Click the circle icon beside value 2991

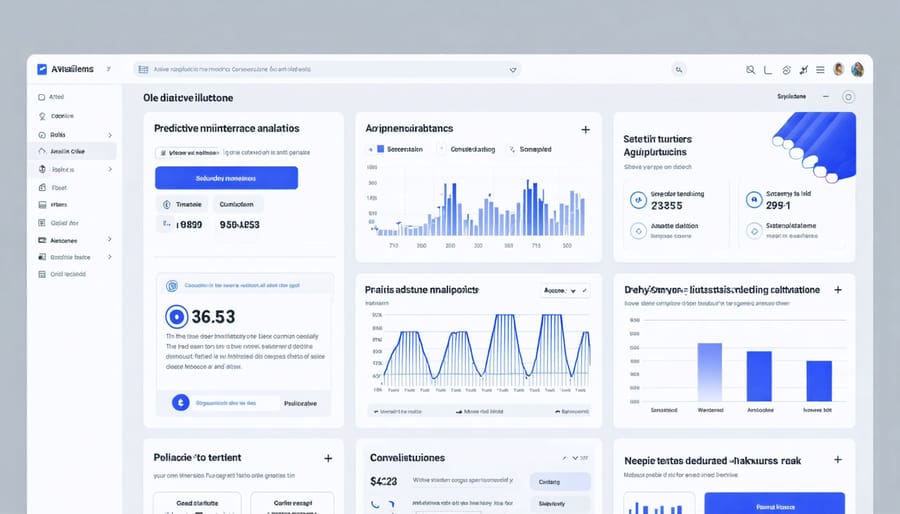(752, 200)
